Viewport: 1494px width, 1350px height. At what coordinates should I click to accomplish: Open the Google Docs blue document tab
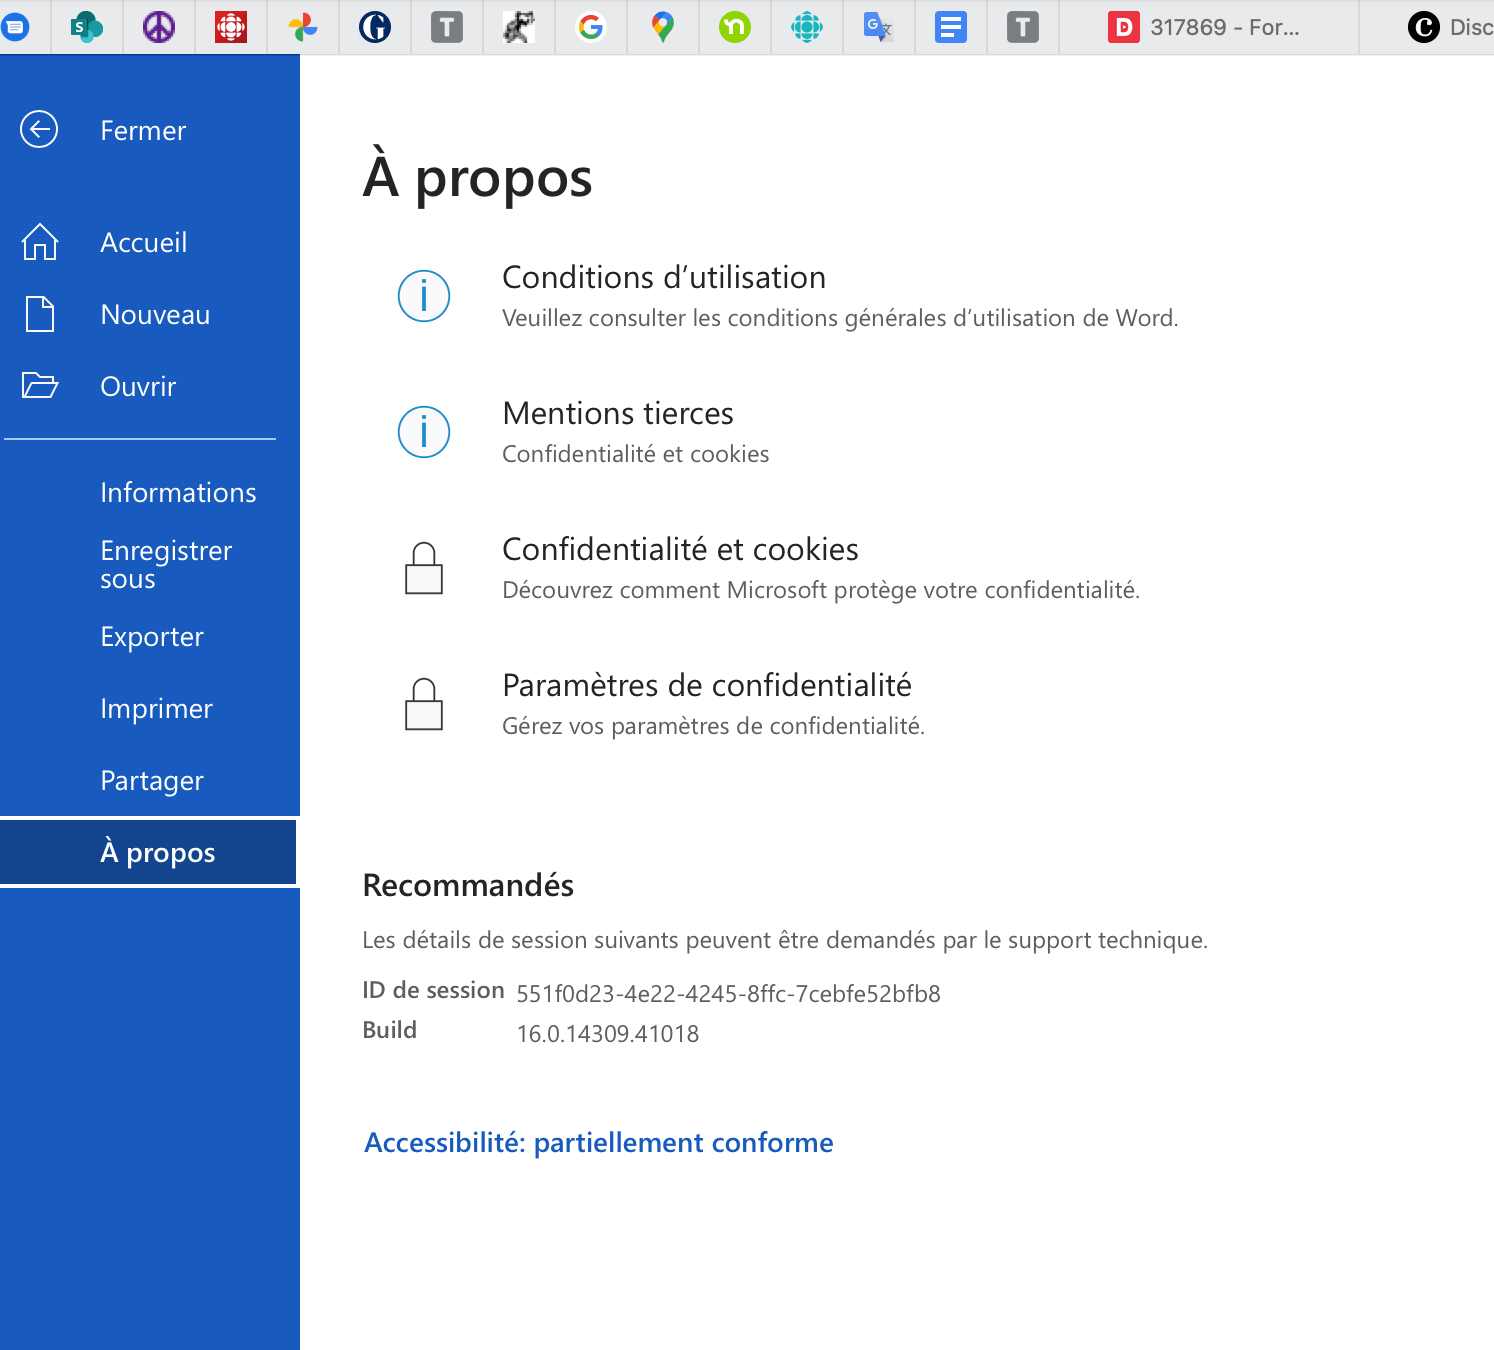(x=951, y=27)
